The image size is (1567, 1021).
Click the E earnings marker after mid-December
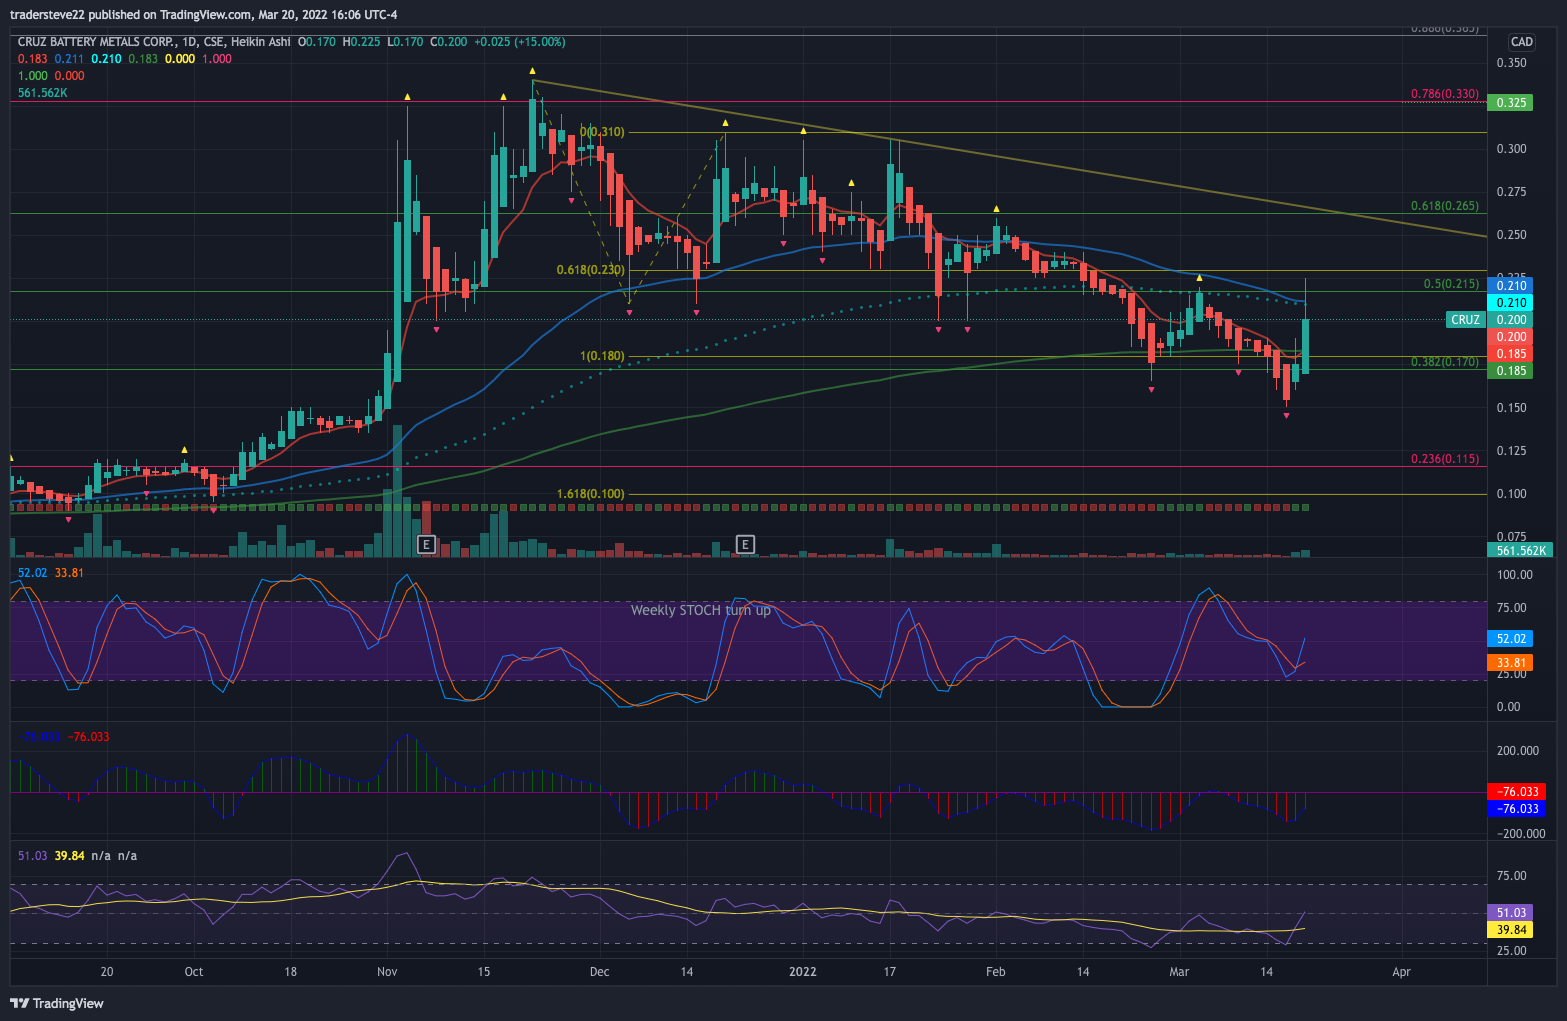pos(745,544)
